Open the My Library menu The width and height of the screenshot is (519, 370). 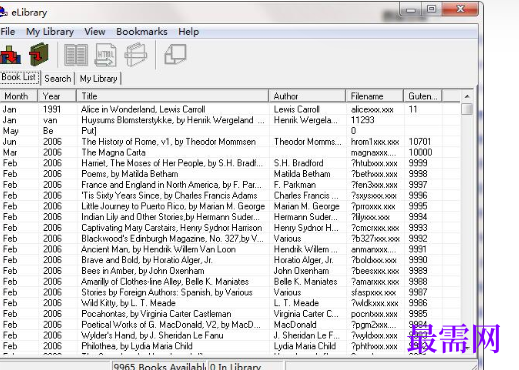(x=50, y=32)
